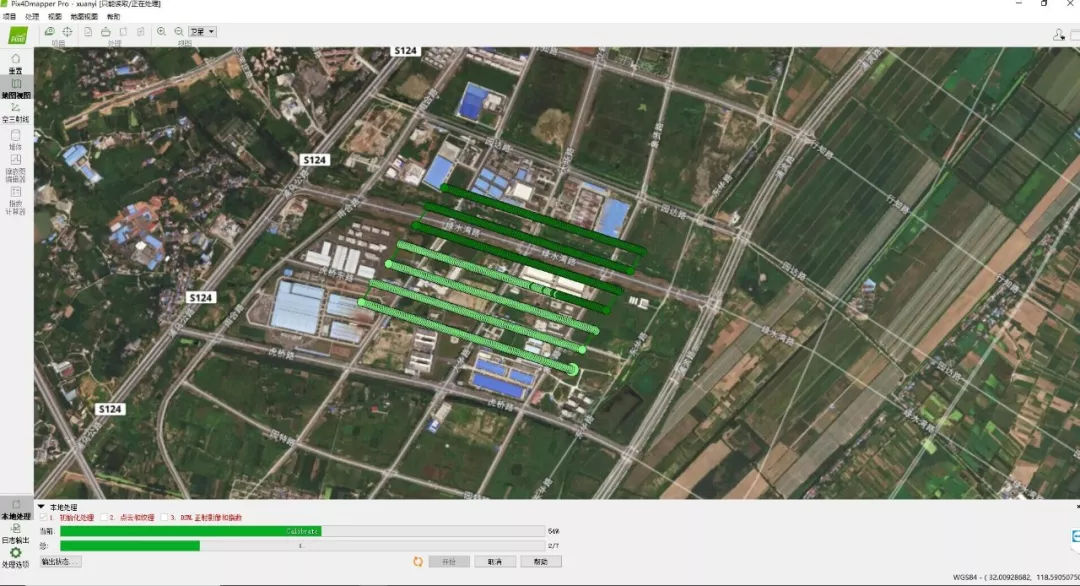Click the Calibrate current progress bar

[302, 531]
